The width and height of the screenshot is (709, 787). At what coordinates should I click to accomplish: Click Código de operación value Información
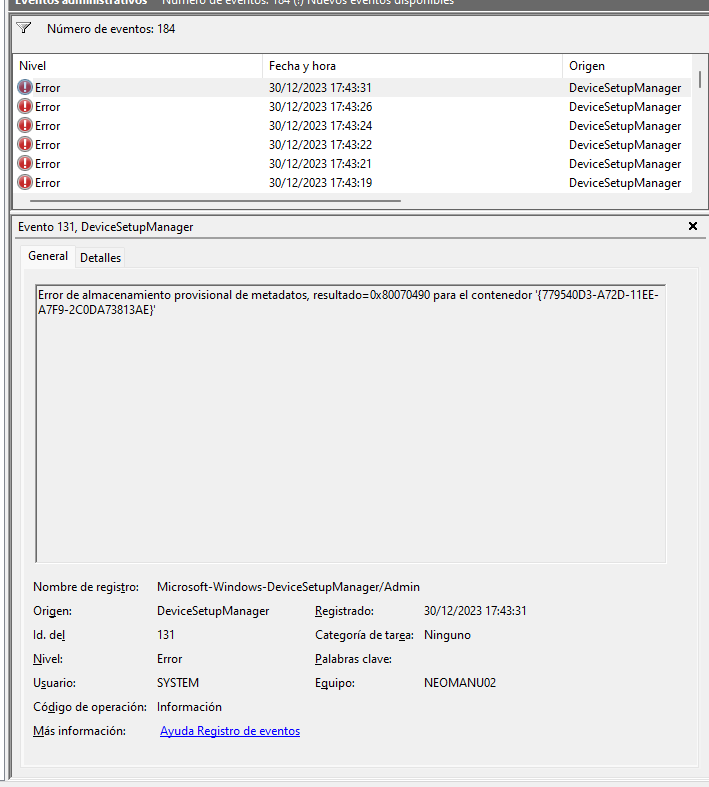189,707
